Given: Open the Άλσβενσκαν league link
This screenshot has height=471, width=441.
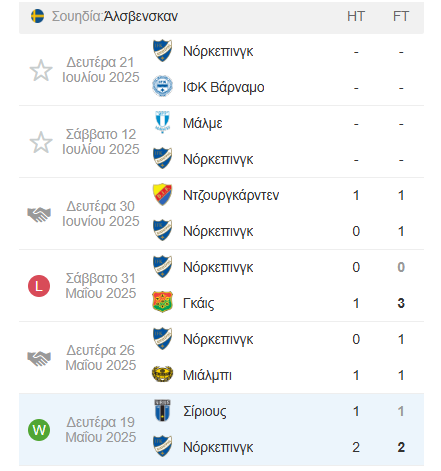Looking at the screenshot, I should pos(141,16).
